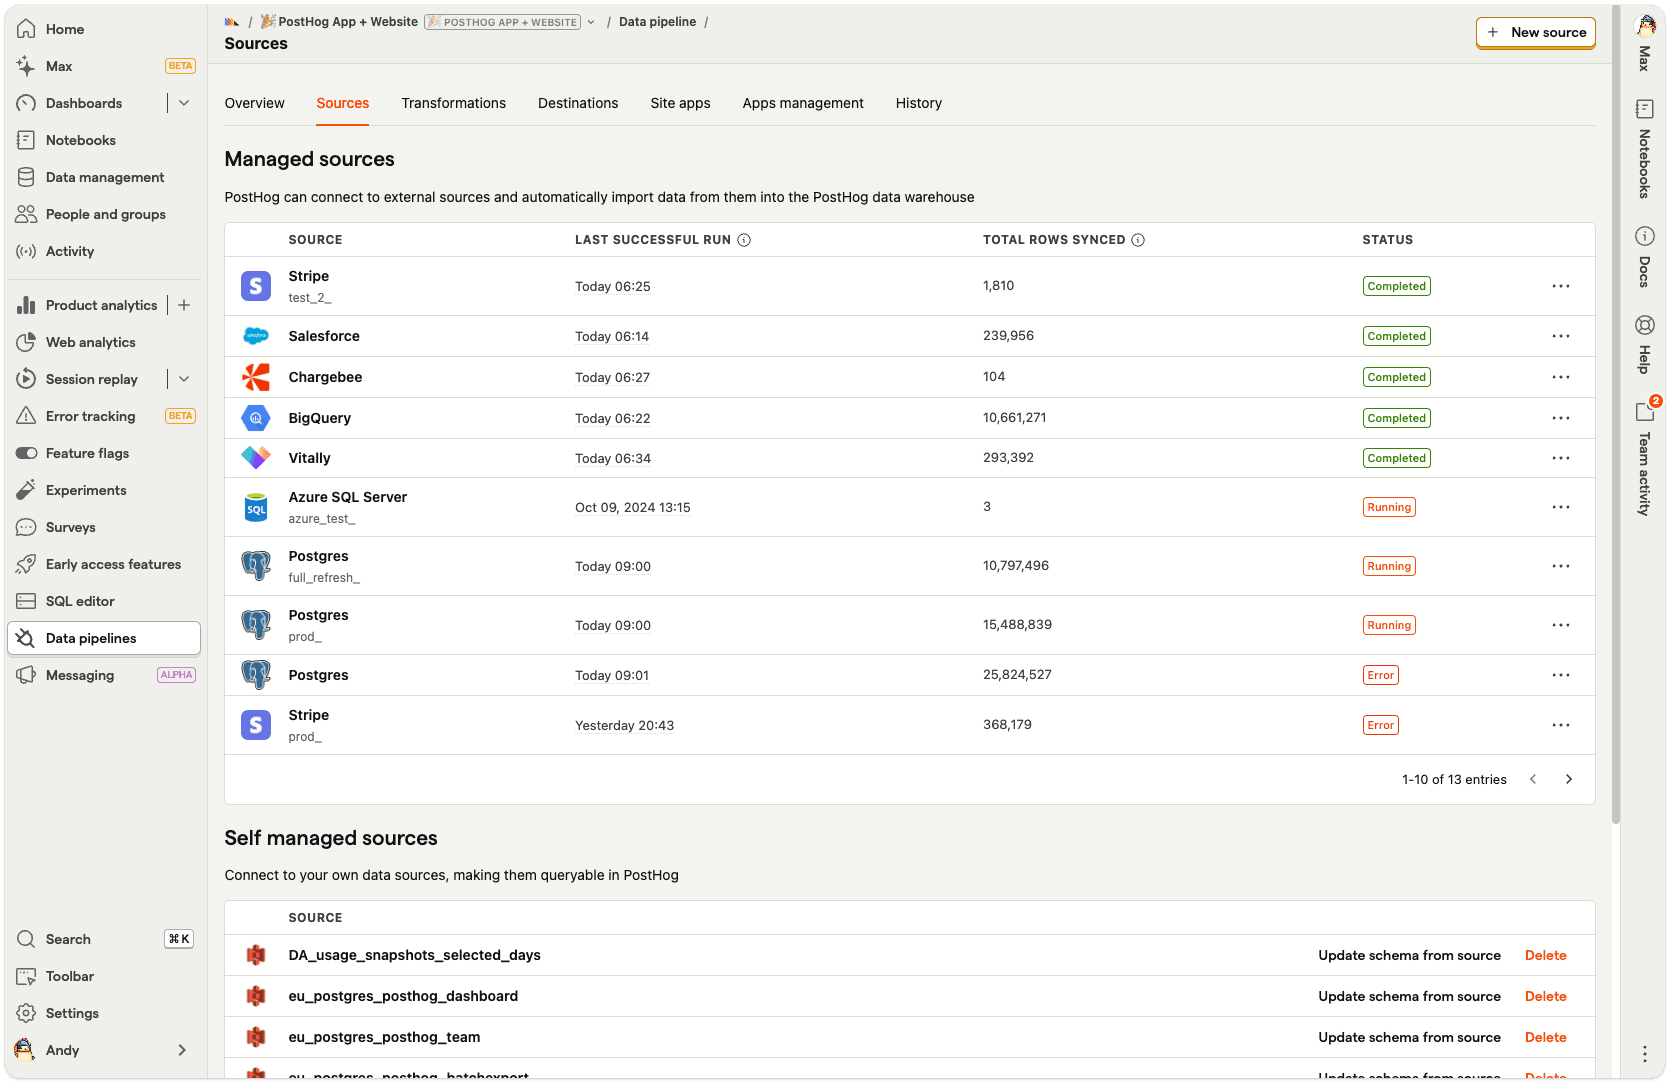Viewport: 1670px width, 1083px height.
Task: Go to next page of managed sources
Action: (1568, 779)
